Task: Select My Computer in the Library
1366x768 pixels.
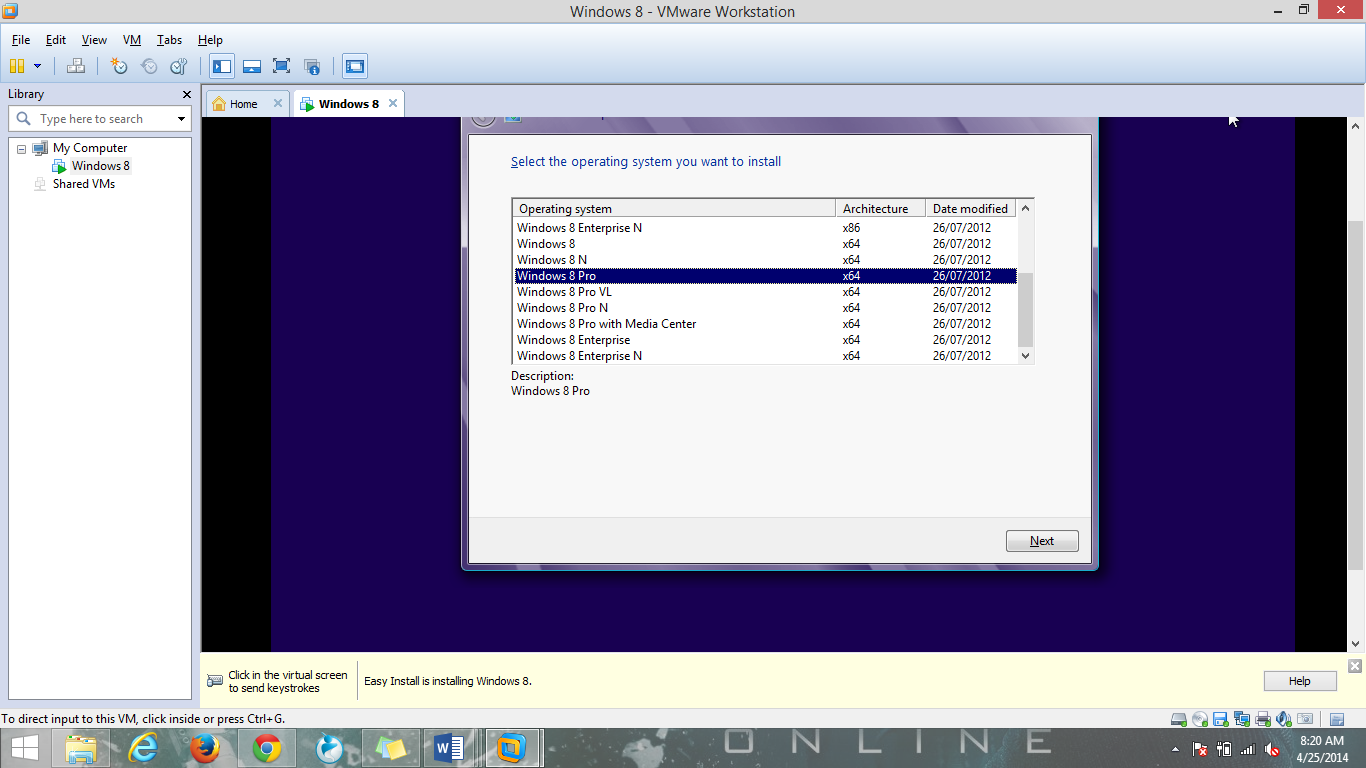Action: click(90, 148)
